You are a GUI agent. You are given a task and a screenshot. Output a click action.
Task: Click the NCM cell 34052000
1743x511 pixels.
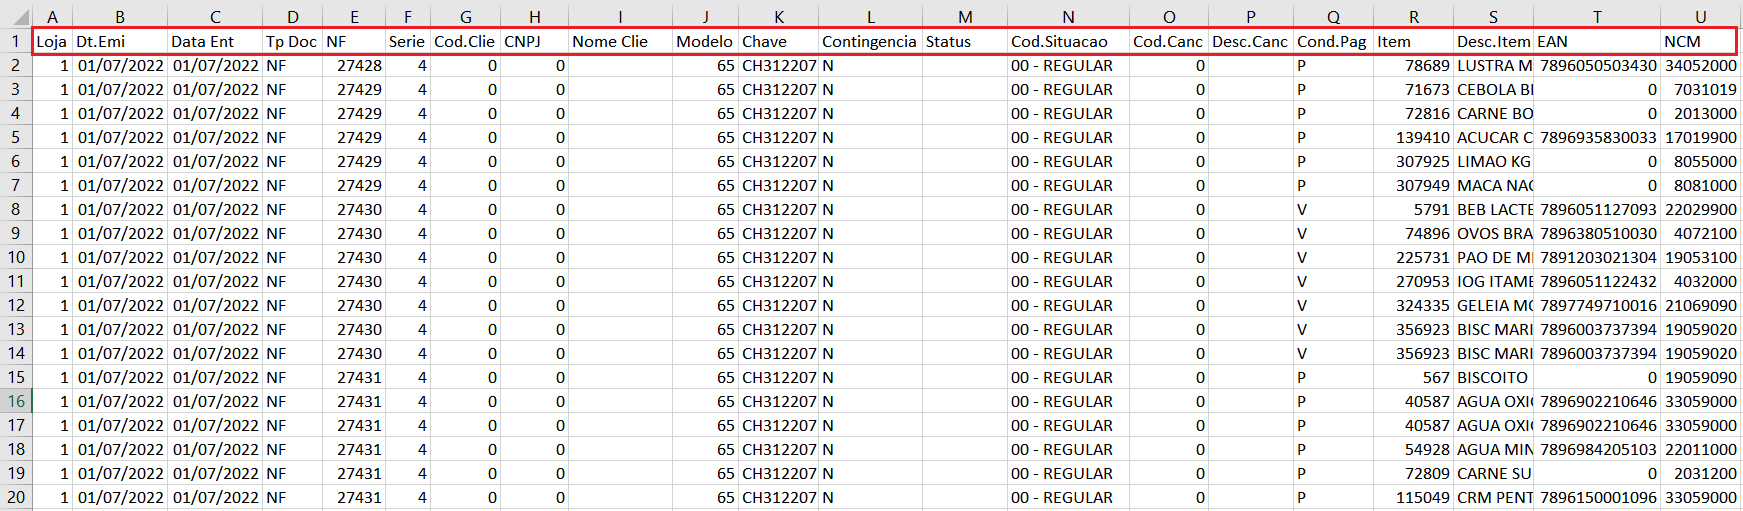click(x=1700, y=65)
